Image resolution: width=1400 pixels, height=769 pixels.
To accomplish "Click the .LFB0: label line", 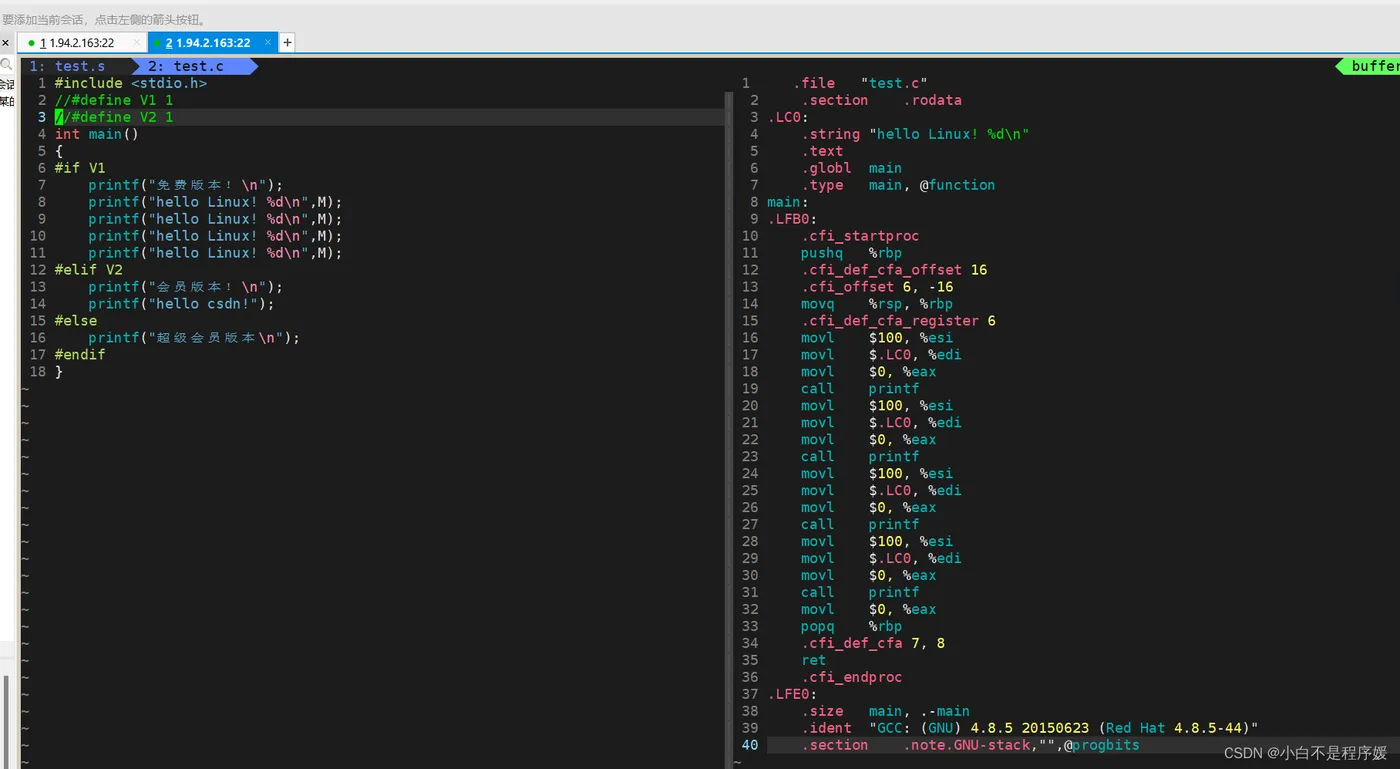I will (x=792, y=219).
